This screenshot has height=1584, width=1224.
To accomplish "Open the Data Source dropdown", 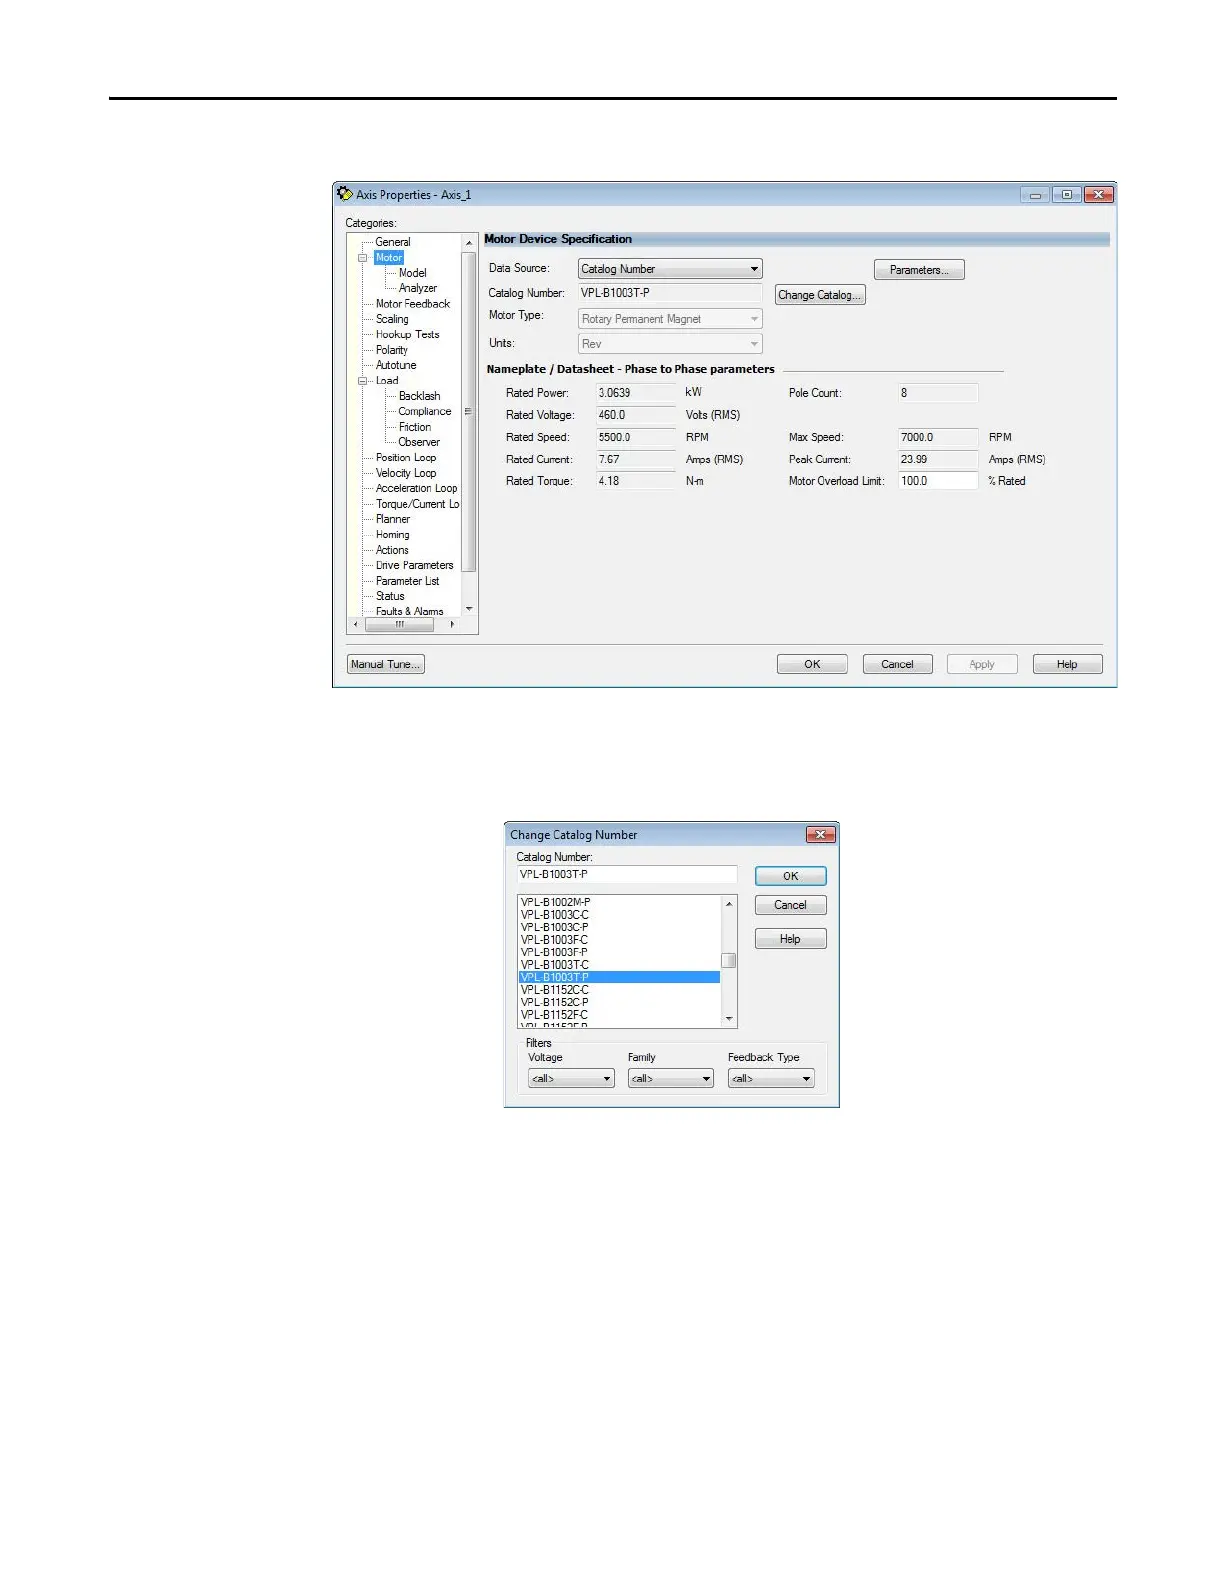I will tap(670, 269).
